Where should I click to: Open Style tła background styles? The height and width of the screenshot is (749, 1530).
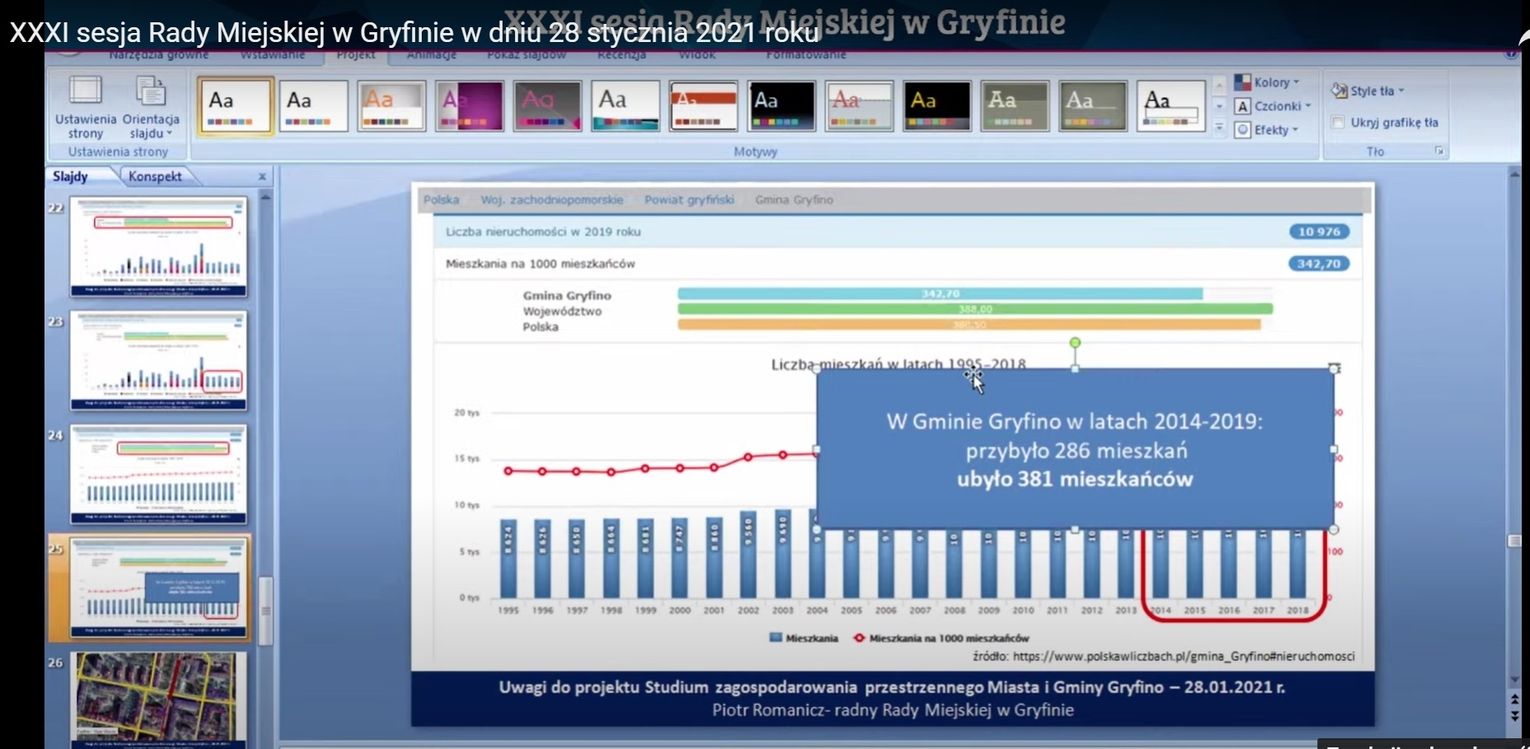(1368, 91)
